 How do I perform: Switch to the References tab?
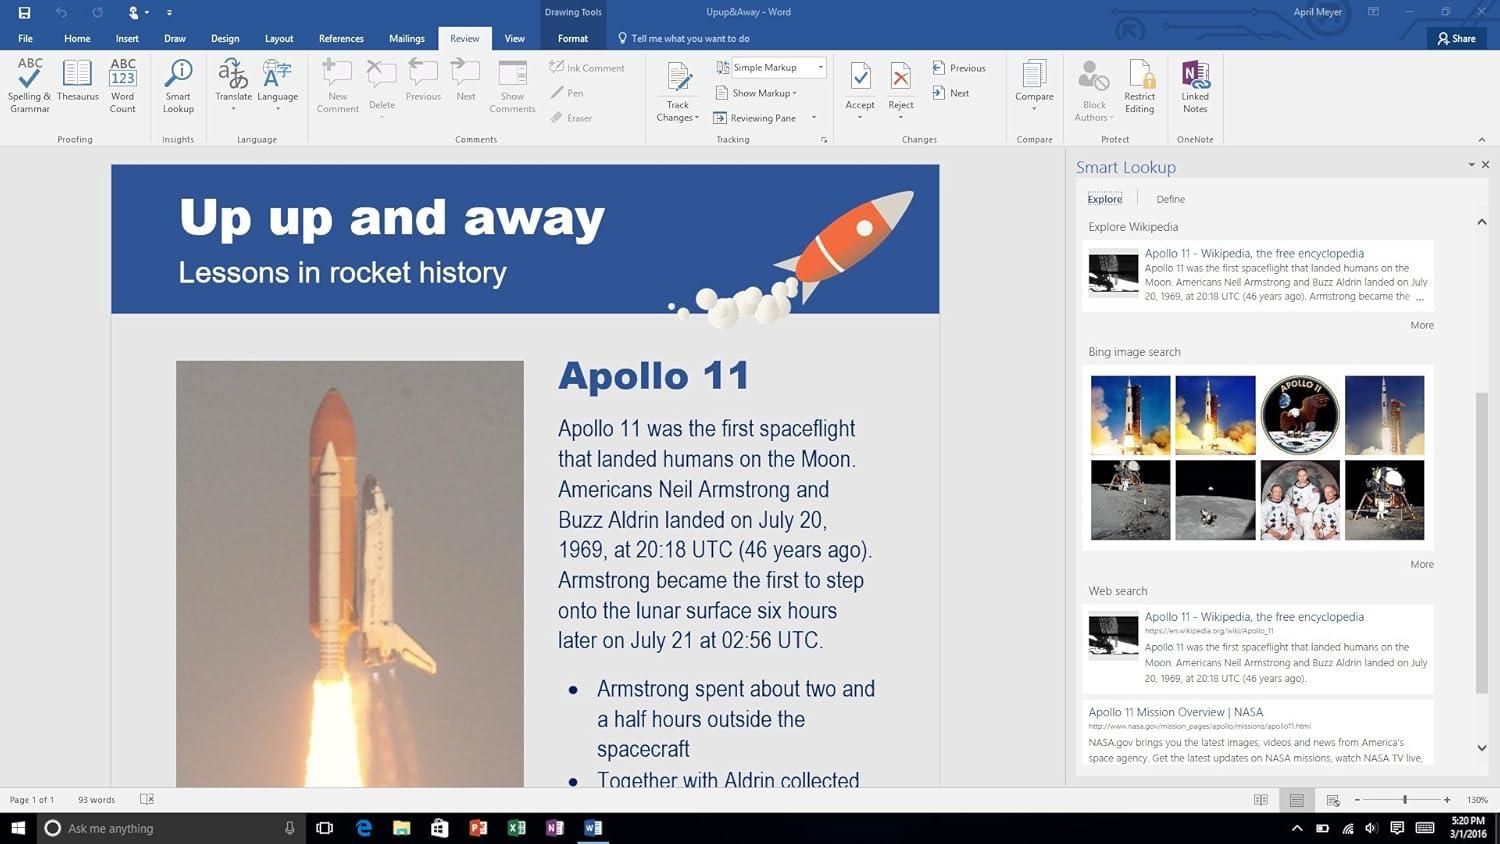(341, 38)
